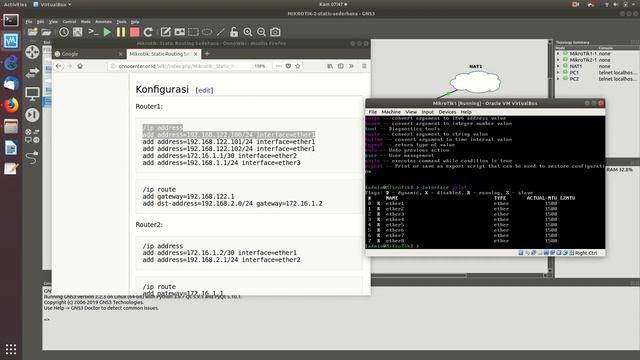Screen dimensions: 640x360
Task: Stop all nodes with red stop button
Action: (x=134, y=32)
